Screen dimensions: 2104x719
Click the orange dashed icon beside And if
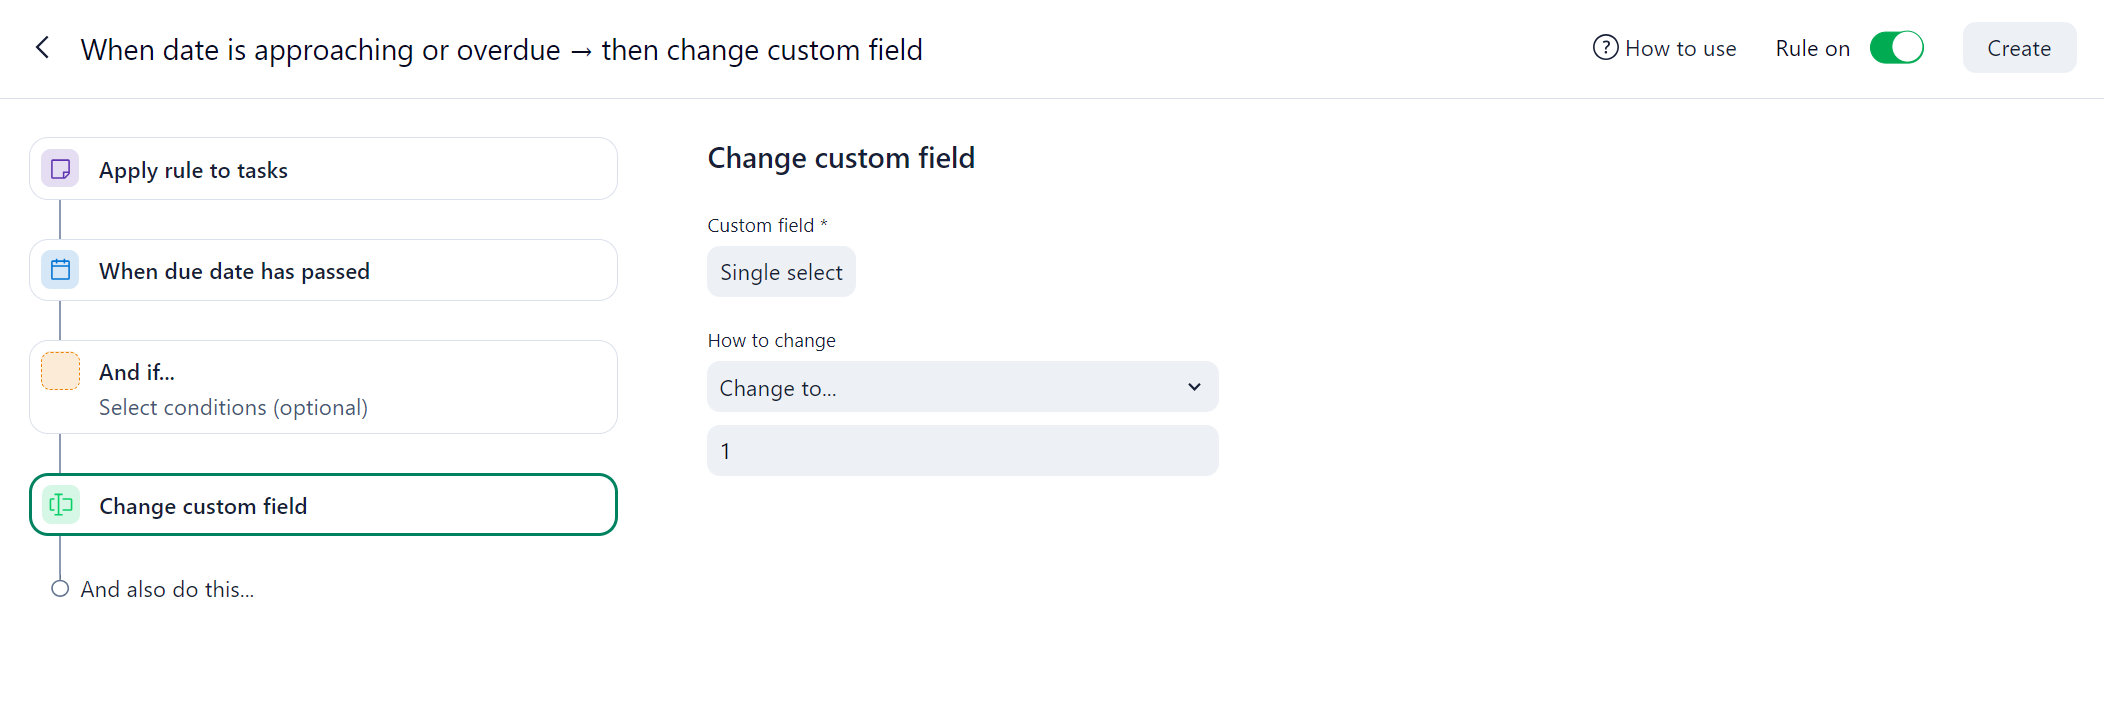(x=60, y=371)
